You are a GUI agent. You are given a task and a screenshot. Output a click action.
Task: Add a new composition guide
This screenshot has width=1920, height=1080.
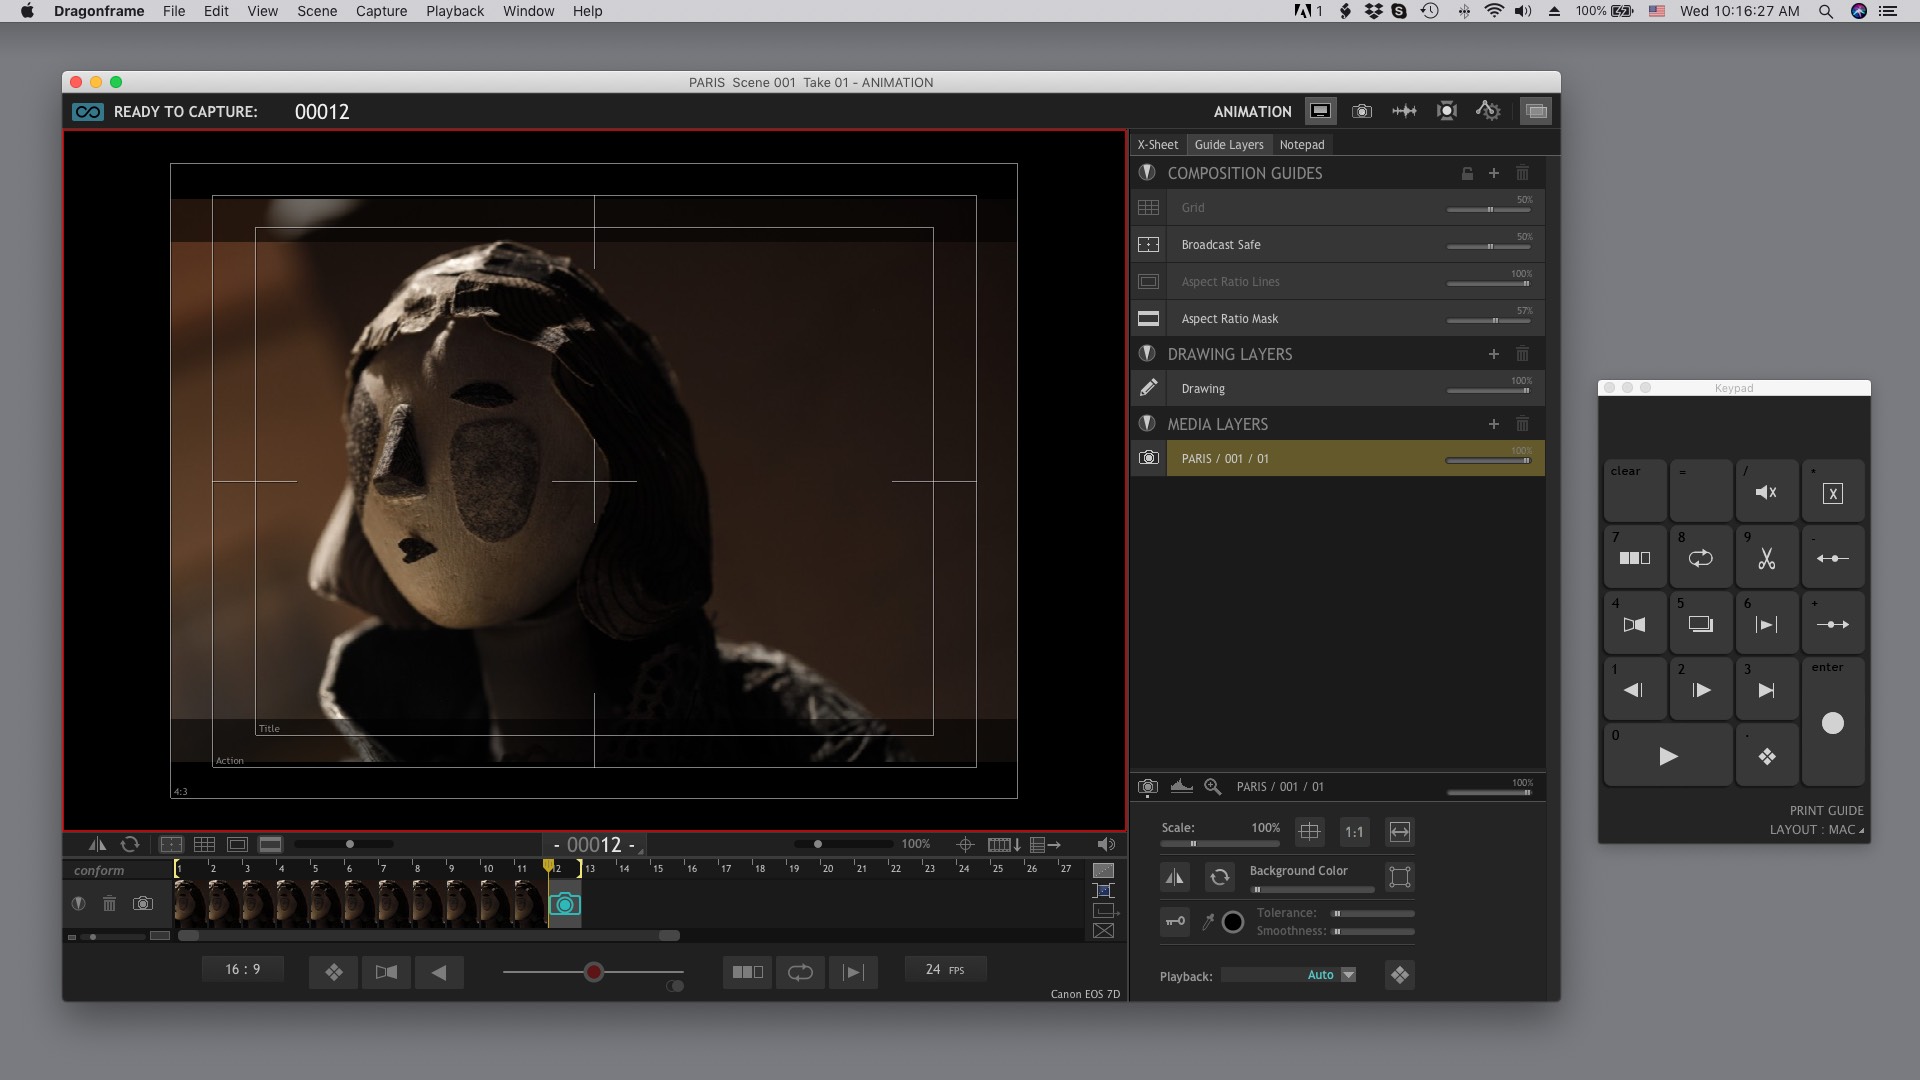coord(1494,173)
